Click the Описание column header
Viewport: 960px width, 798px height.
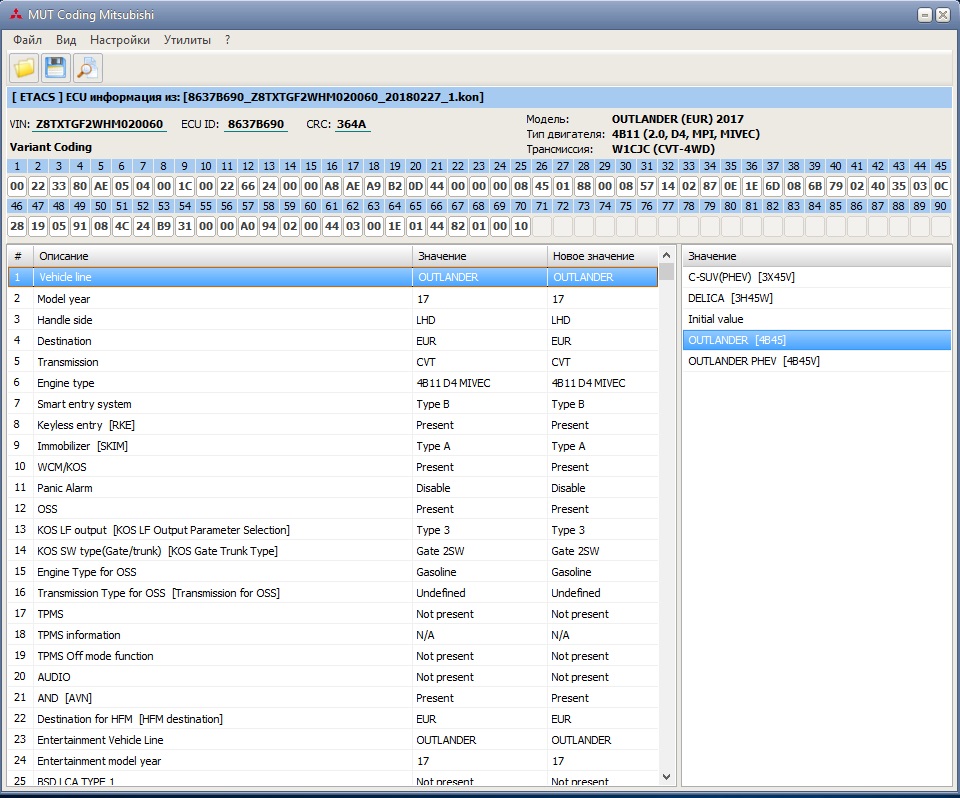[x=222, y=256]
